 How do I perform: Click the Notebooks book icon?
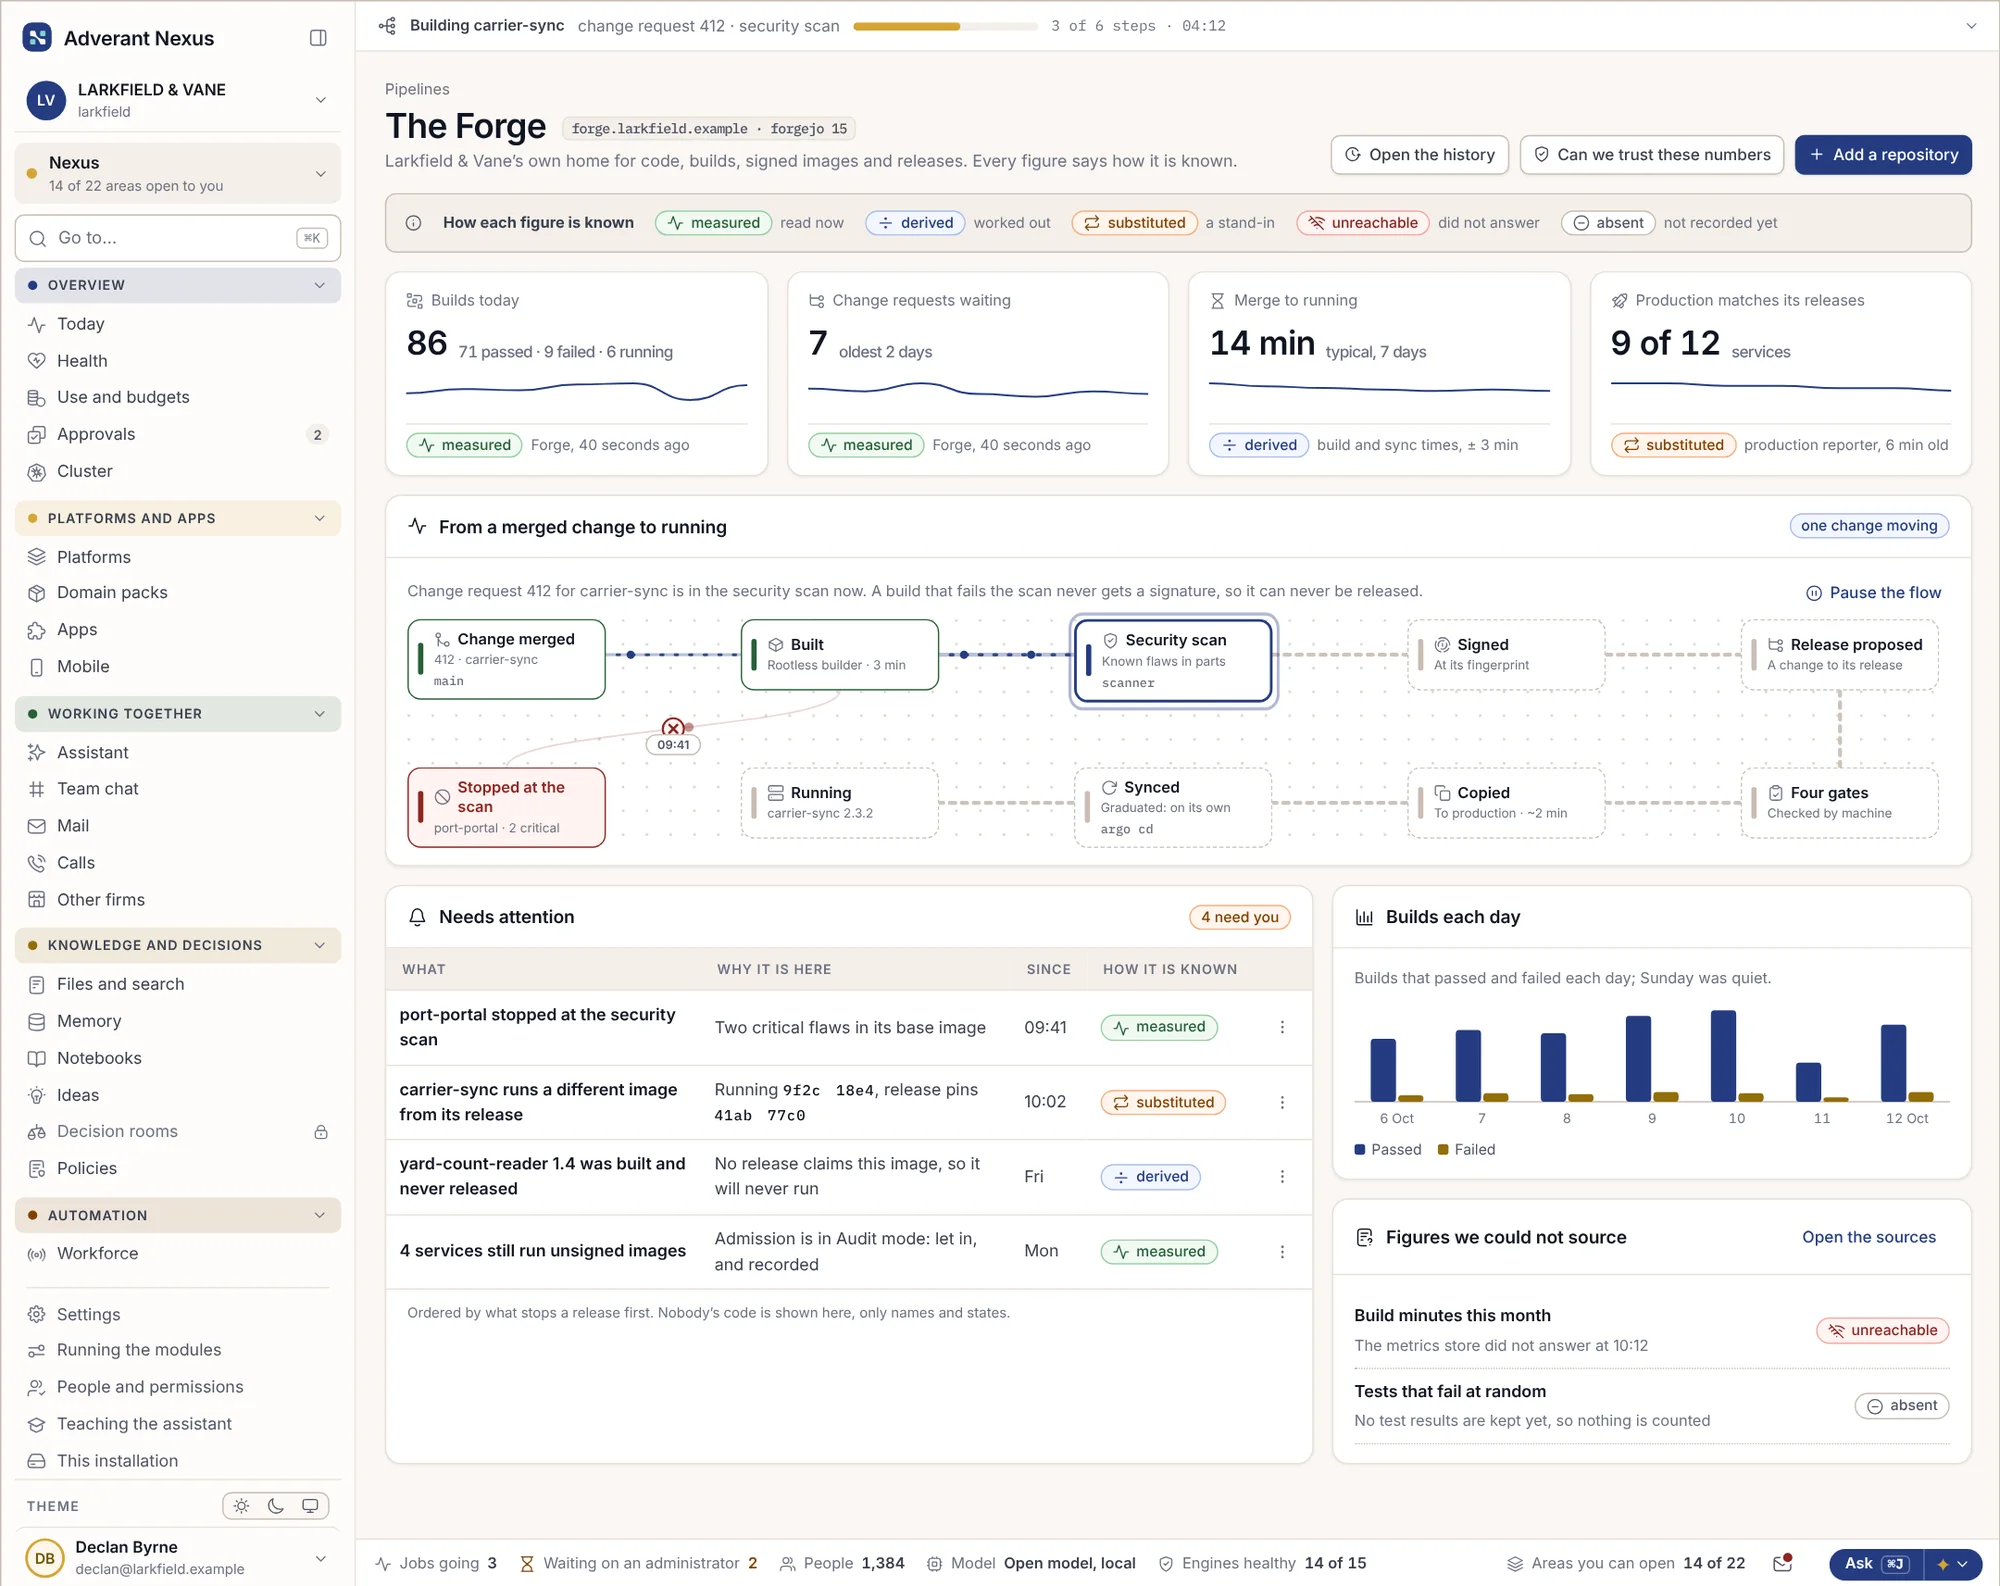click(37, 1058)
